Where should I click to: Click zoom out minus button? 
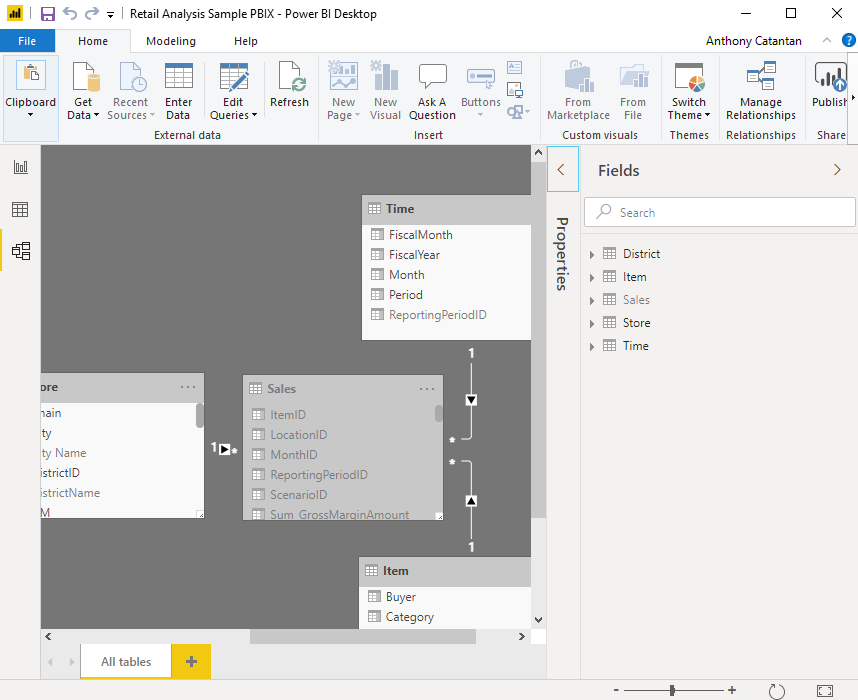click(x=616, y=690)
